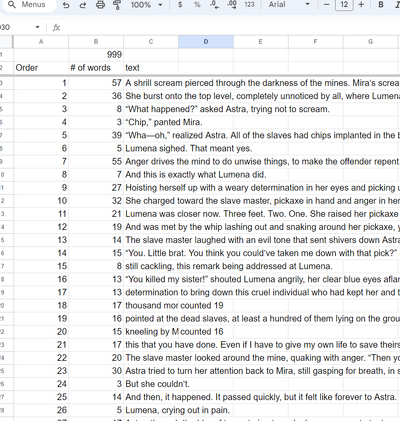Viewport: 400px width, 421px height.
Task: Toggle Bold formatting
Action: point(381,5)
